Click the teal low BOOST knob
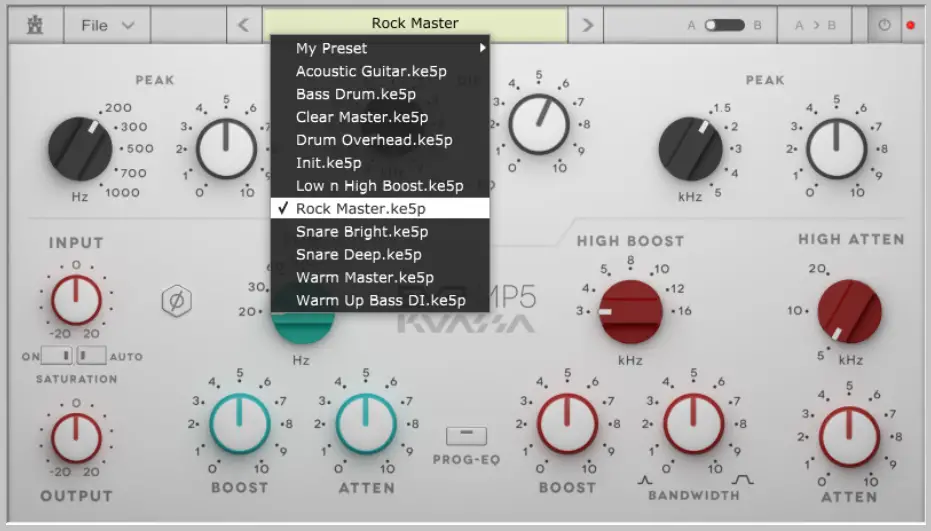Viewport: 931px width, 531px height. (240, 423)
